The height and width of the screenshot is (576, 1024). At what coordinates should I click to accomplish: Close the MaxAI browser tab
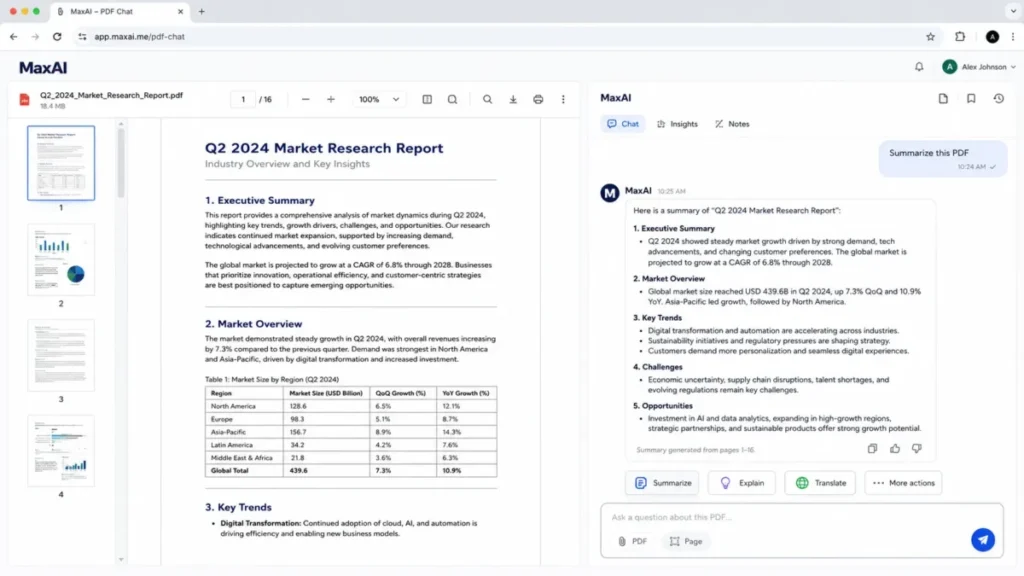[x=180, y=12]
